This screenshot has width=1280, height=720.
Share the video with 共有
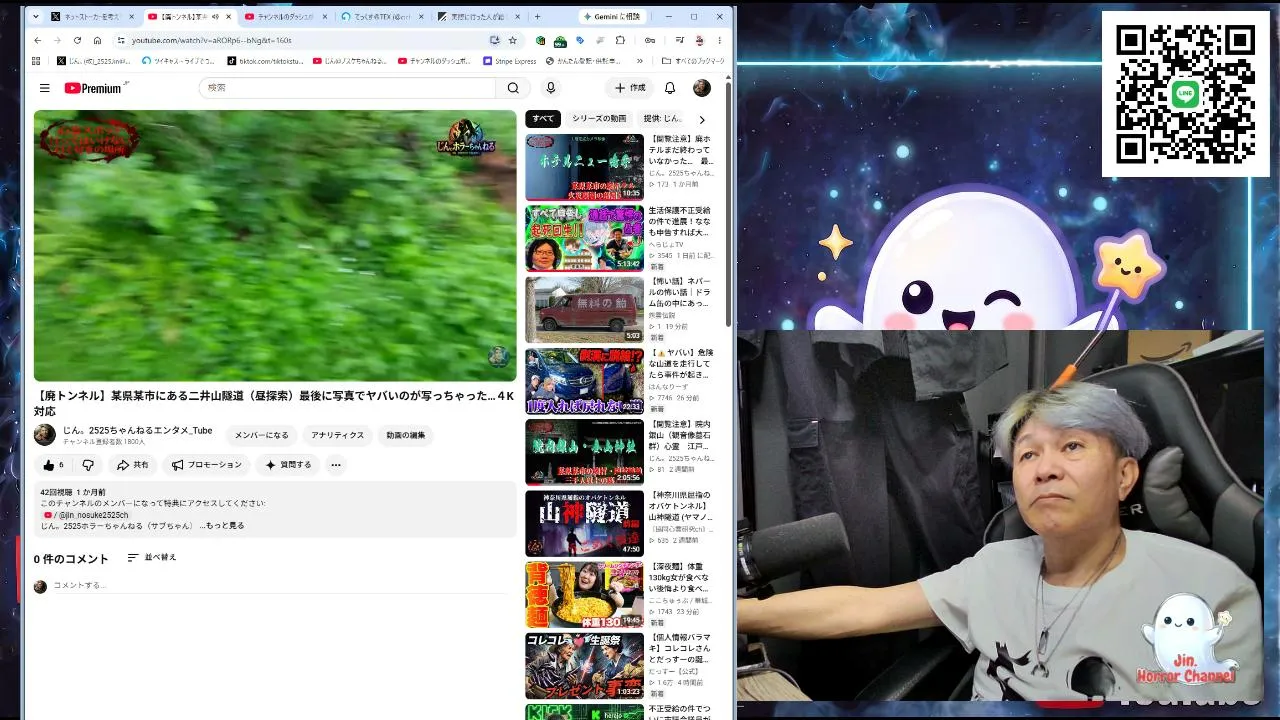pos(133,465)
